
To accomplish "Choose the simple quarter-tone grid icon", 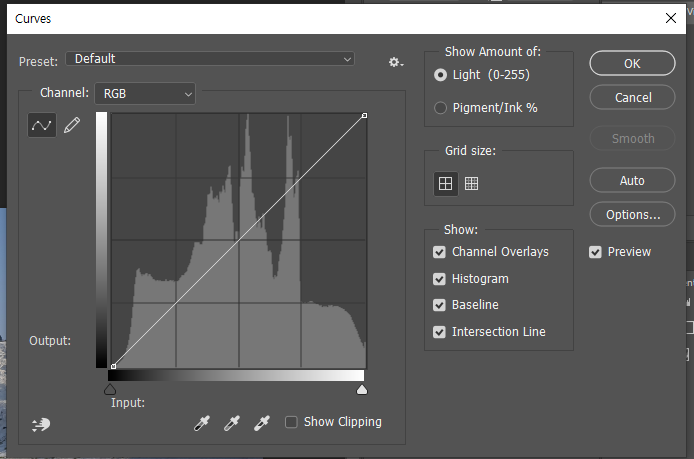I will 445,183.
